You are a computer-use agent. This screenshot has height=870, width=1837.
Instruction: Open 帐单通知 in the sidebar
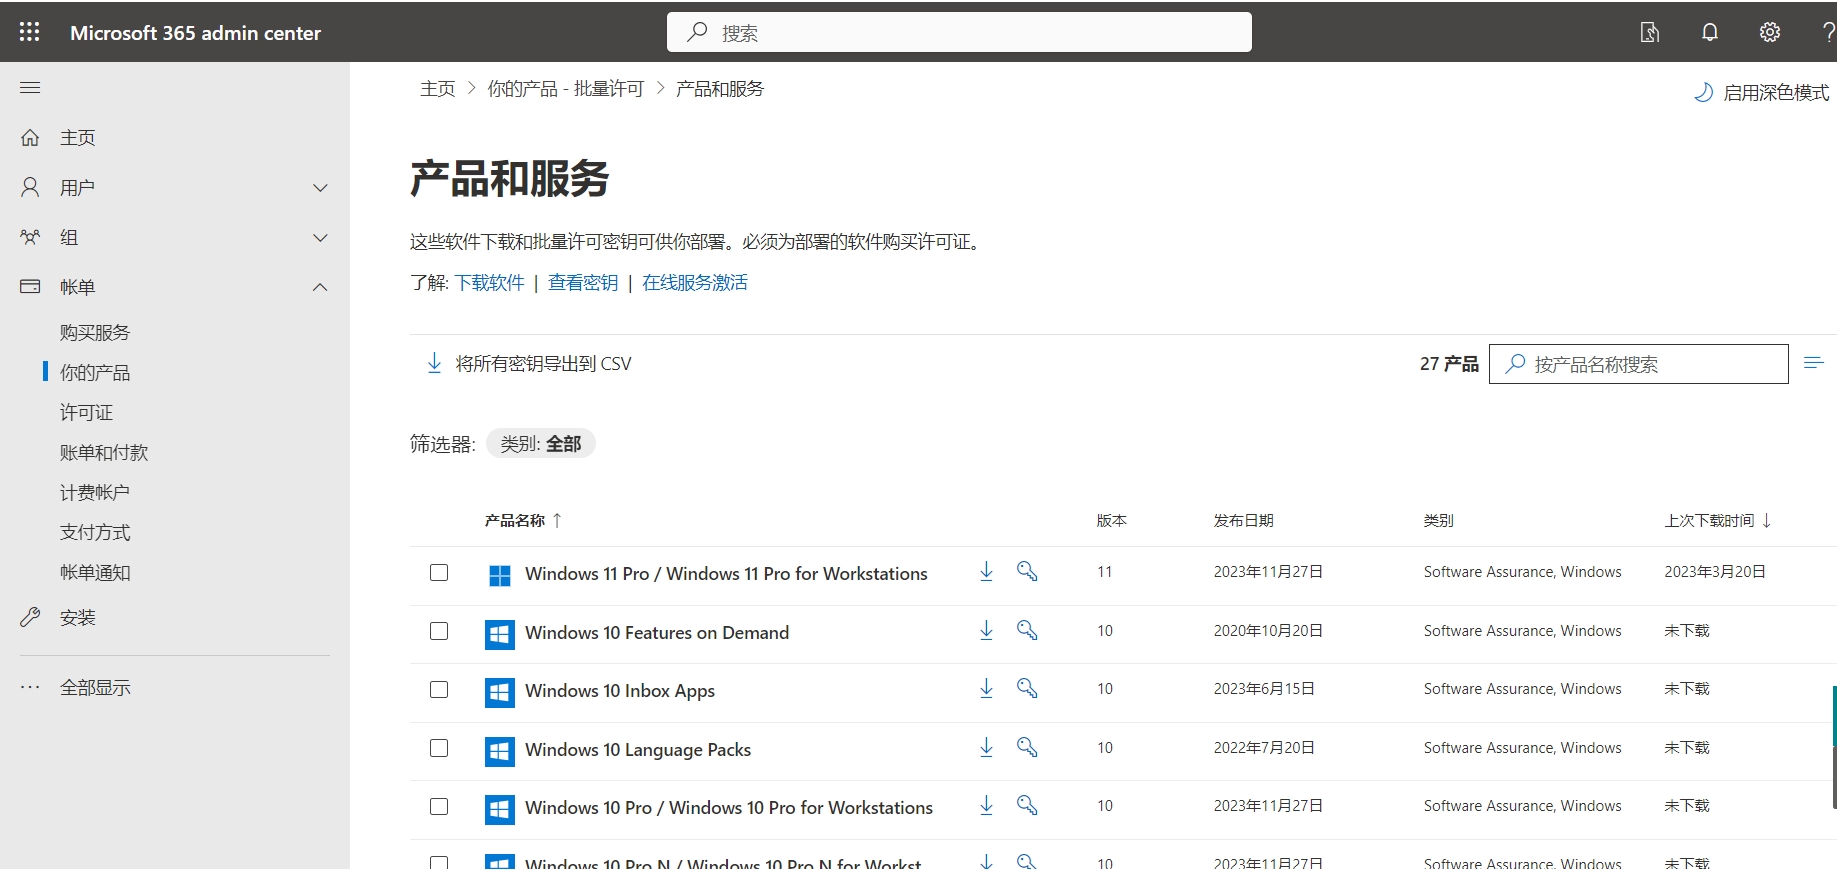tap(95, 573)
